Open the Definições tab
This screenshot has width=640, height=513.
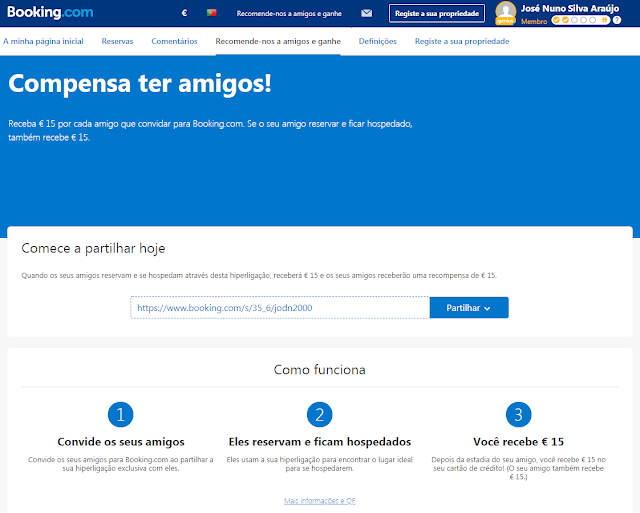[378, 41]
